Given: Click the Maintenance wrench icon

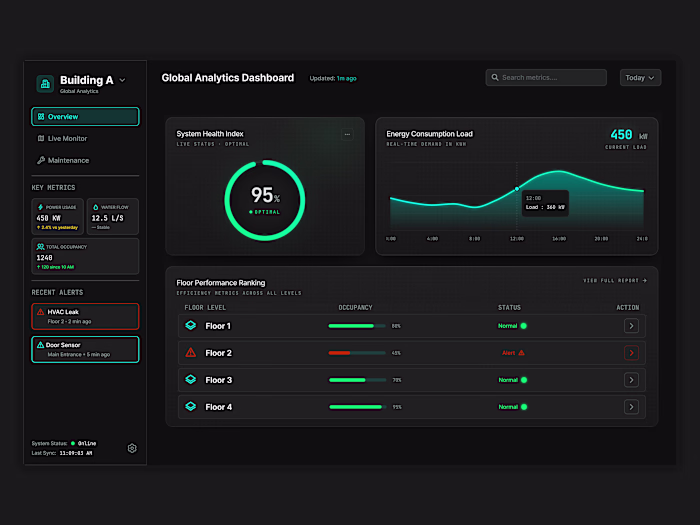Looking at the screenshot, I should click(41, 160).
